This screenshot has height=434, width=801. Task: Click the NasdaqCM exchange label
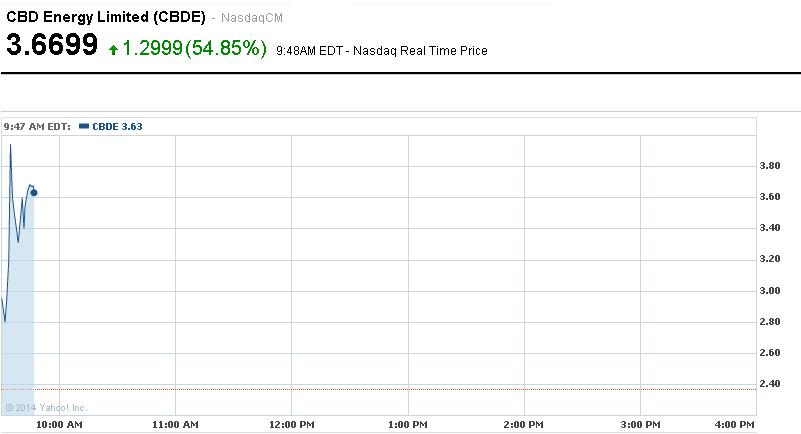[x=254, y=18]
